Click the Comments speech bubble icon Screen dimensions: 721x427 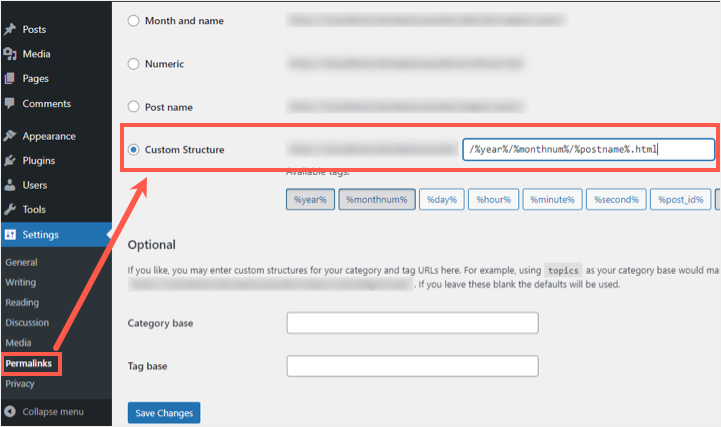[10, 103]
